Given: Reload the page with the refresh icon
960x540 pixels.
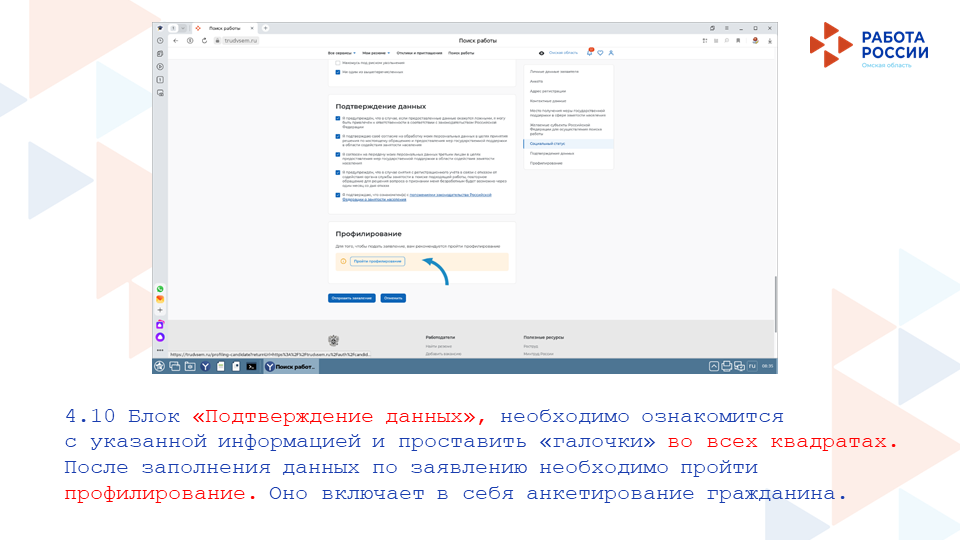Looking at the screenshot, I should (x=204, y=40).
